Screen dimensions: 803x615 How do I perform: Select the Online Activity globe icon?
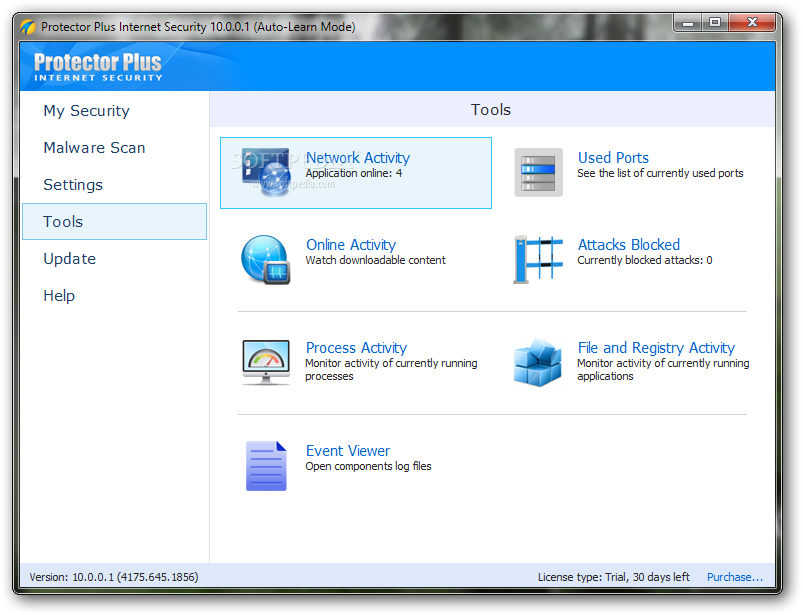[x=266, y=260]
